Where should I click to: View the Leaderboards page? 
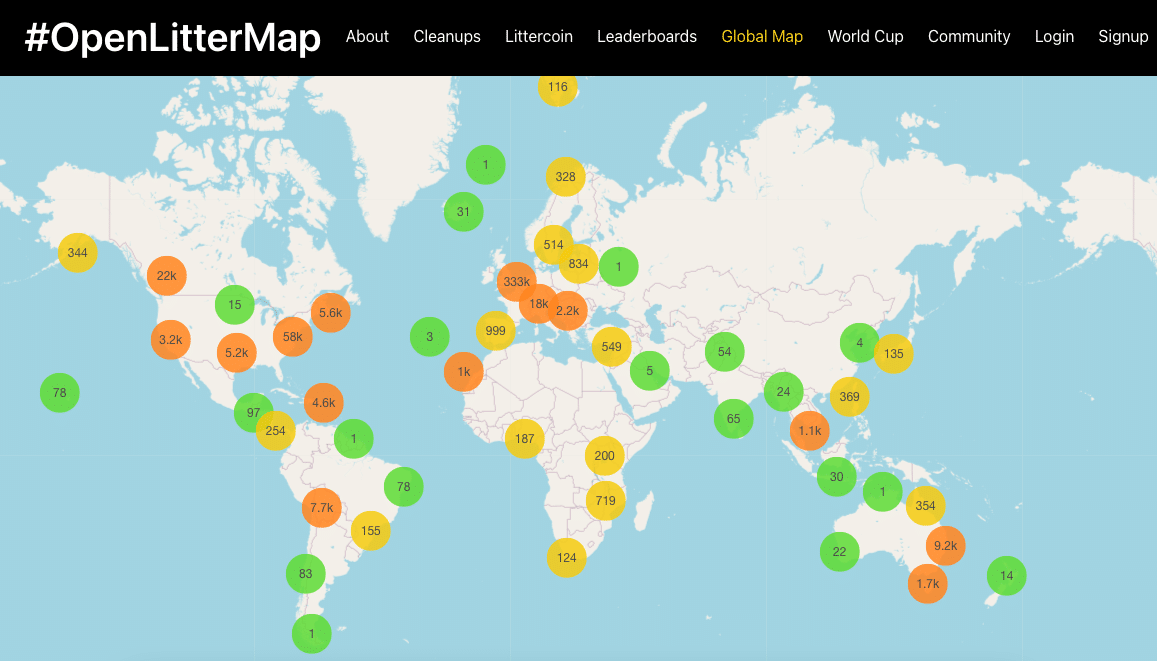coord(647,36)
